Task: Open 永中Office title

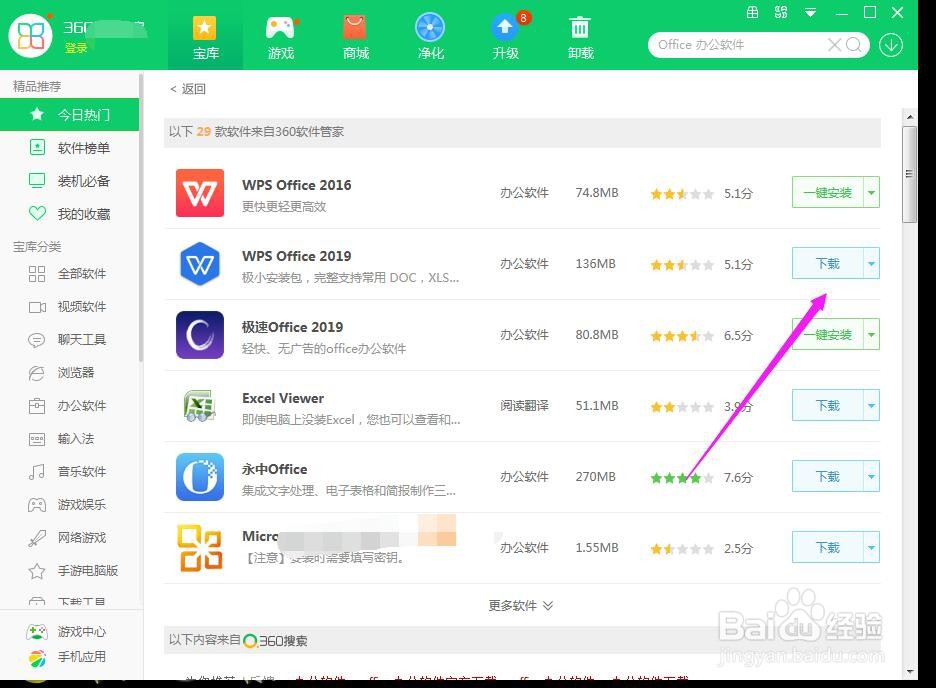Action: pos(275,469)
